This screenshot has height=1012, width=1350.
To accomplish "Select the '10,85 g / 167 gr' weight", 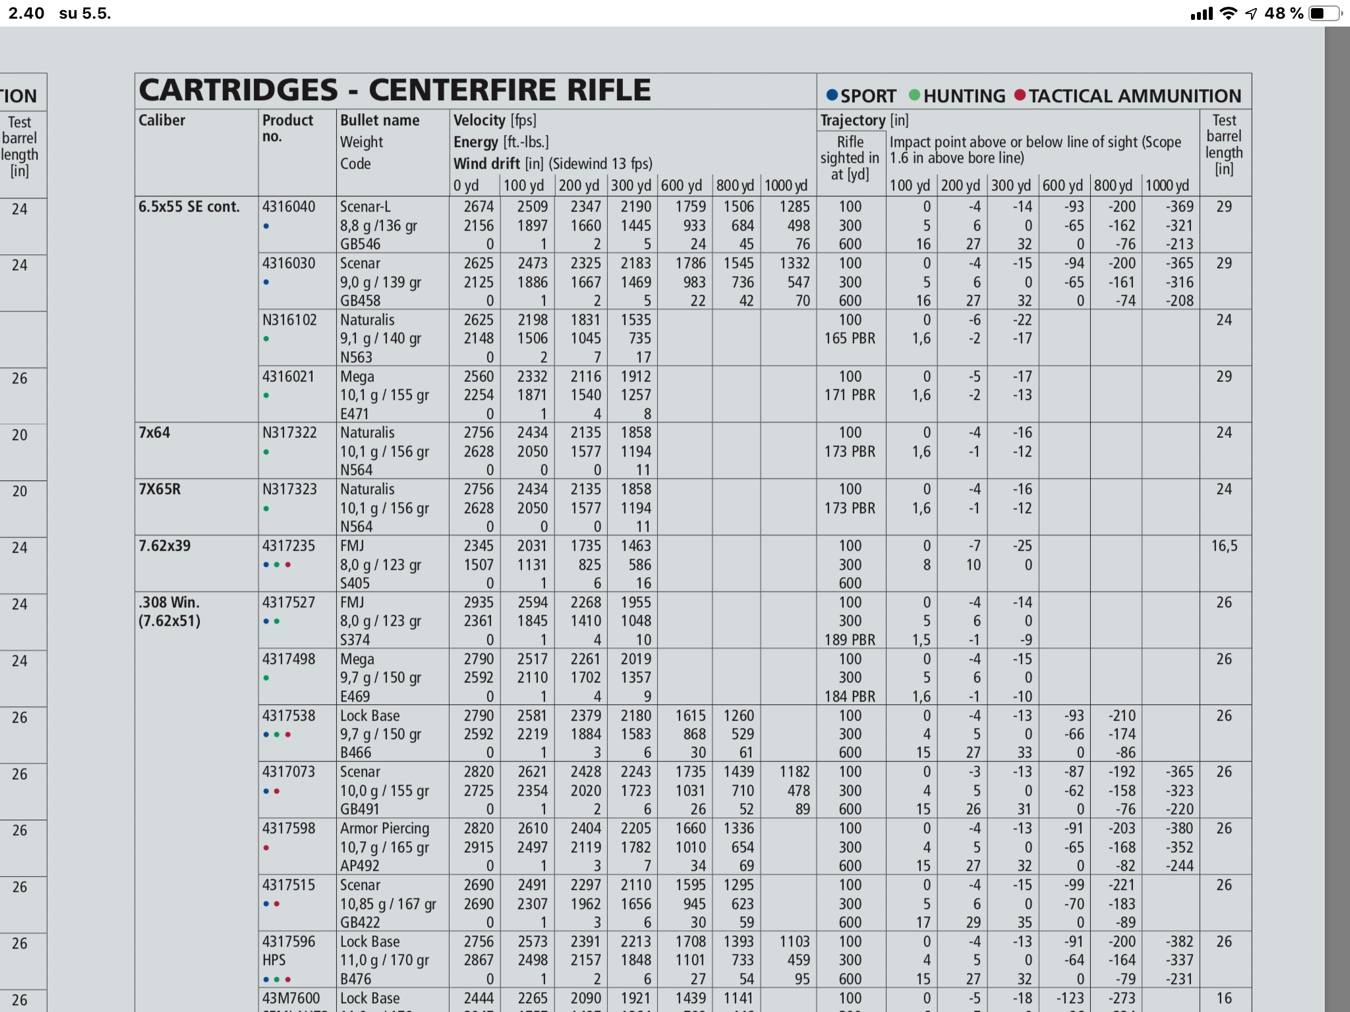I will pyautogui.click(x=388, y=904).
